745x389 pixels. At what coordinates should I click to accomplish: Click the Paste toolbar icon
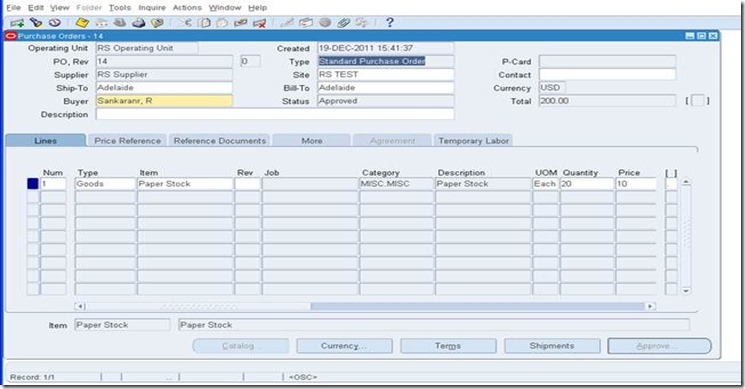(222, 22)
